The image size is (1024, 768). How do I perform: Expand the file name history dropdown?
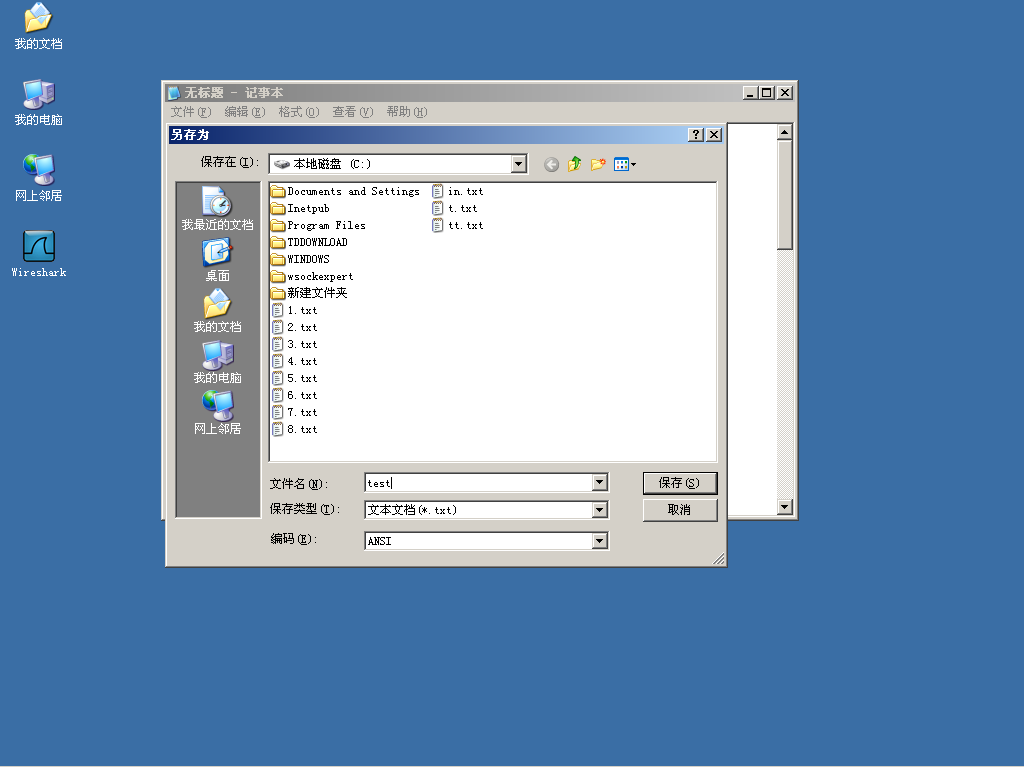pos(600,483)
